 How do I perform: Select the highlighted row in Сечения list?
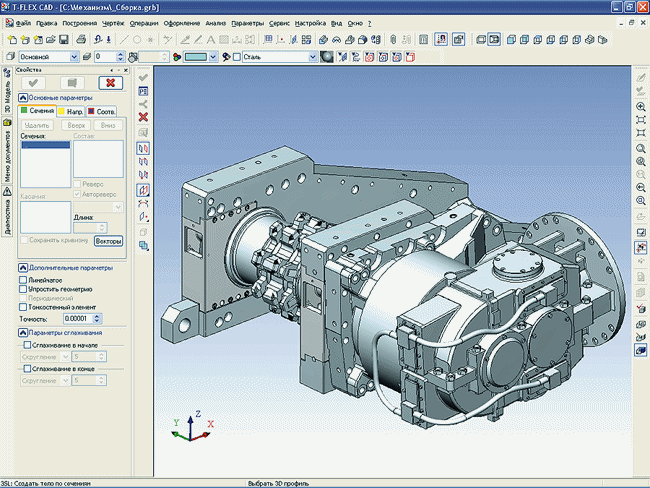click(x=46, y=145)
